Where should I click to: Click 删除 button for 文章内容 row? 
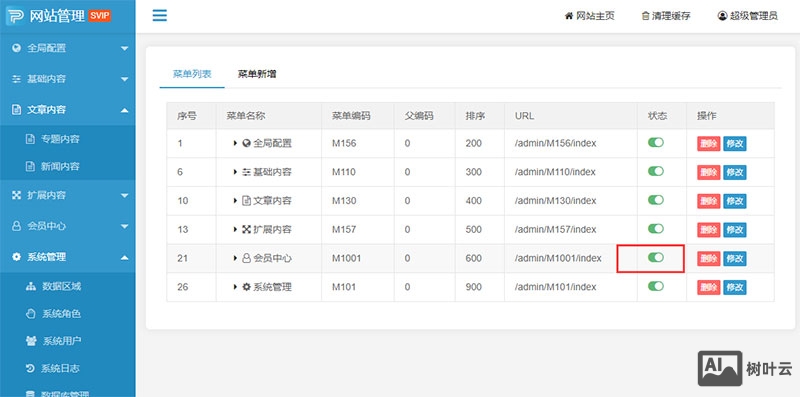point(709,201)
